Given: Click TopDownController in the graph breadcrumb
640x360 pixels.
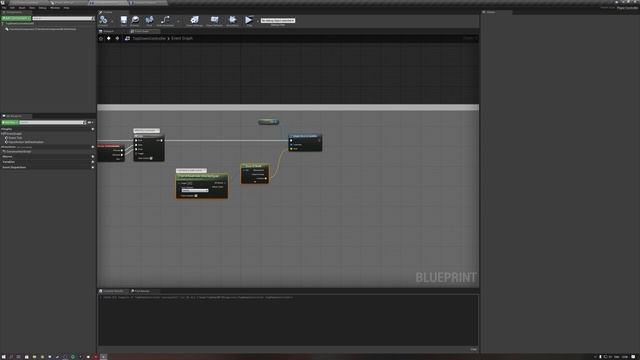Looking at the screenshot, I should click(x=149, y=38).
